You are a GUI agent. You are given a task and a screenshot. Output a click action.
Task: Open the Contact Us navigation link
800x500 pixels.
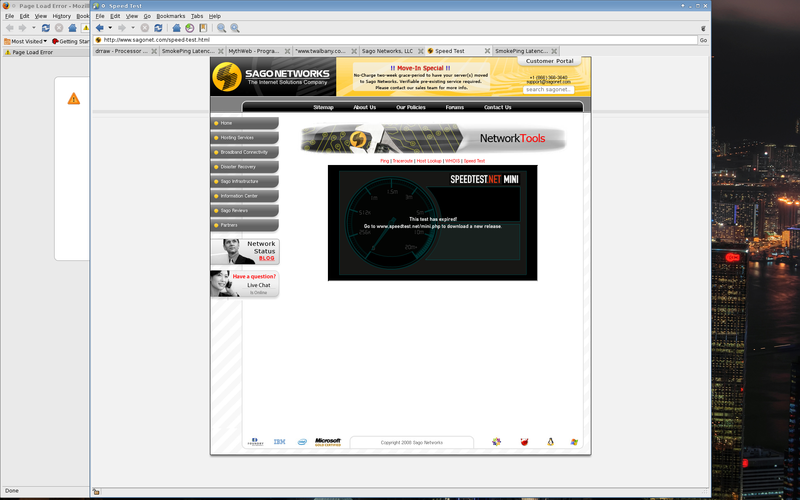click(x=497, y=107)
